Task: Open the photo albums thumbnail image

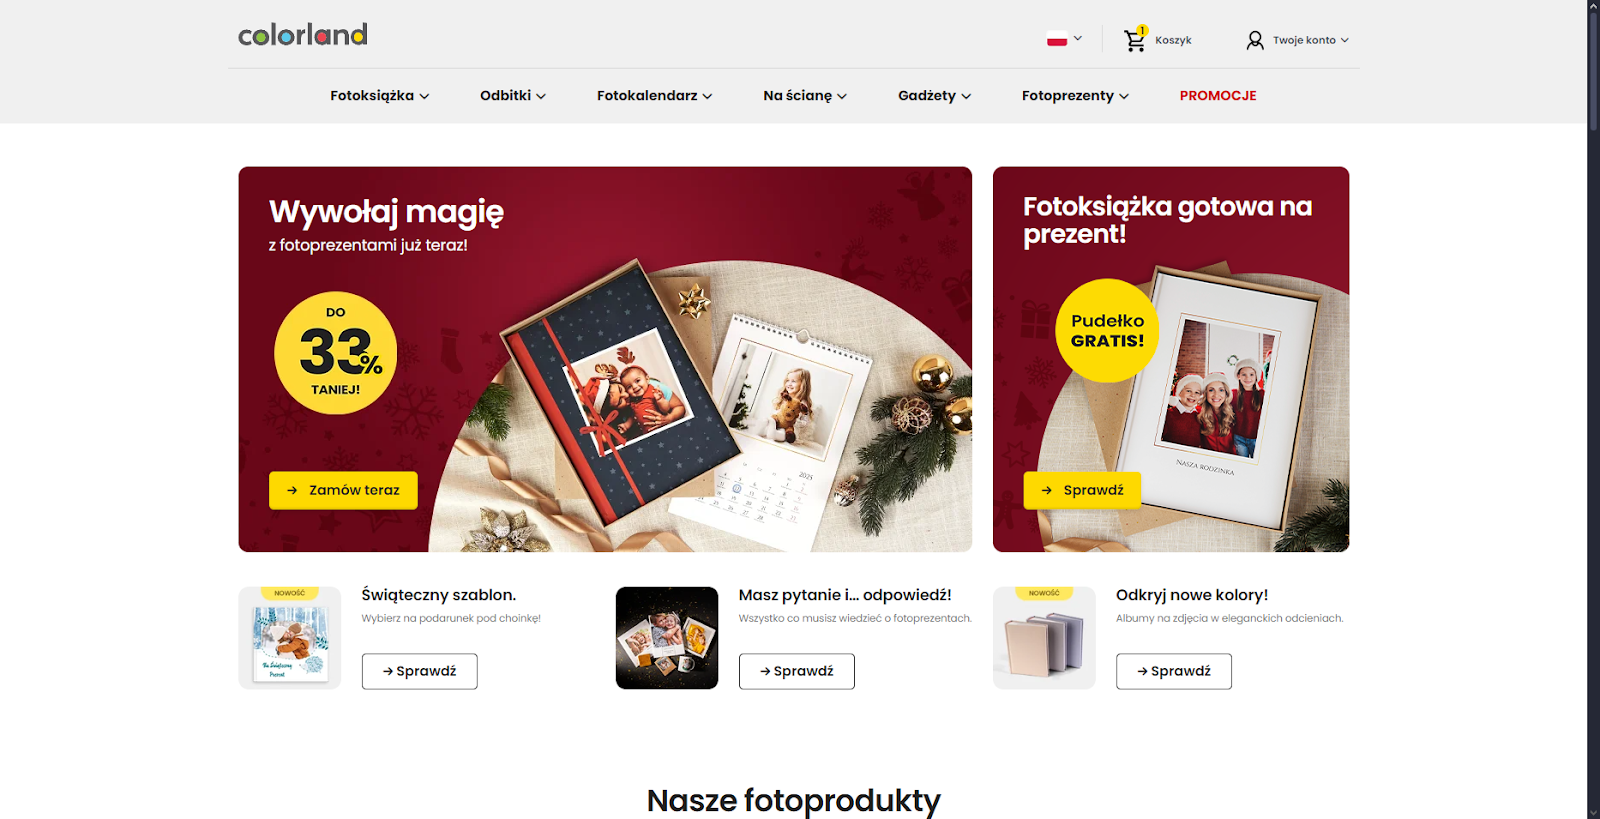Action: click(1044, 638)
